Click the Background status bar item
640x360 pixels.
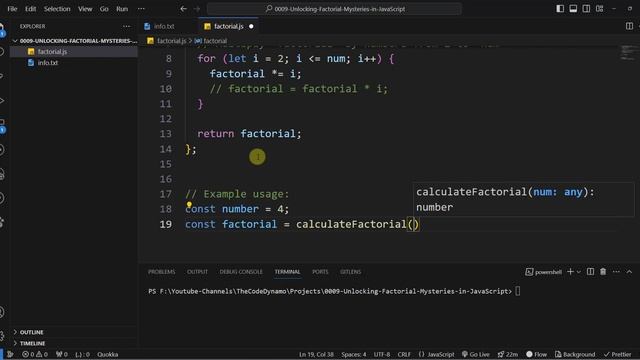pyautogui.click(x=575, y=354)
